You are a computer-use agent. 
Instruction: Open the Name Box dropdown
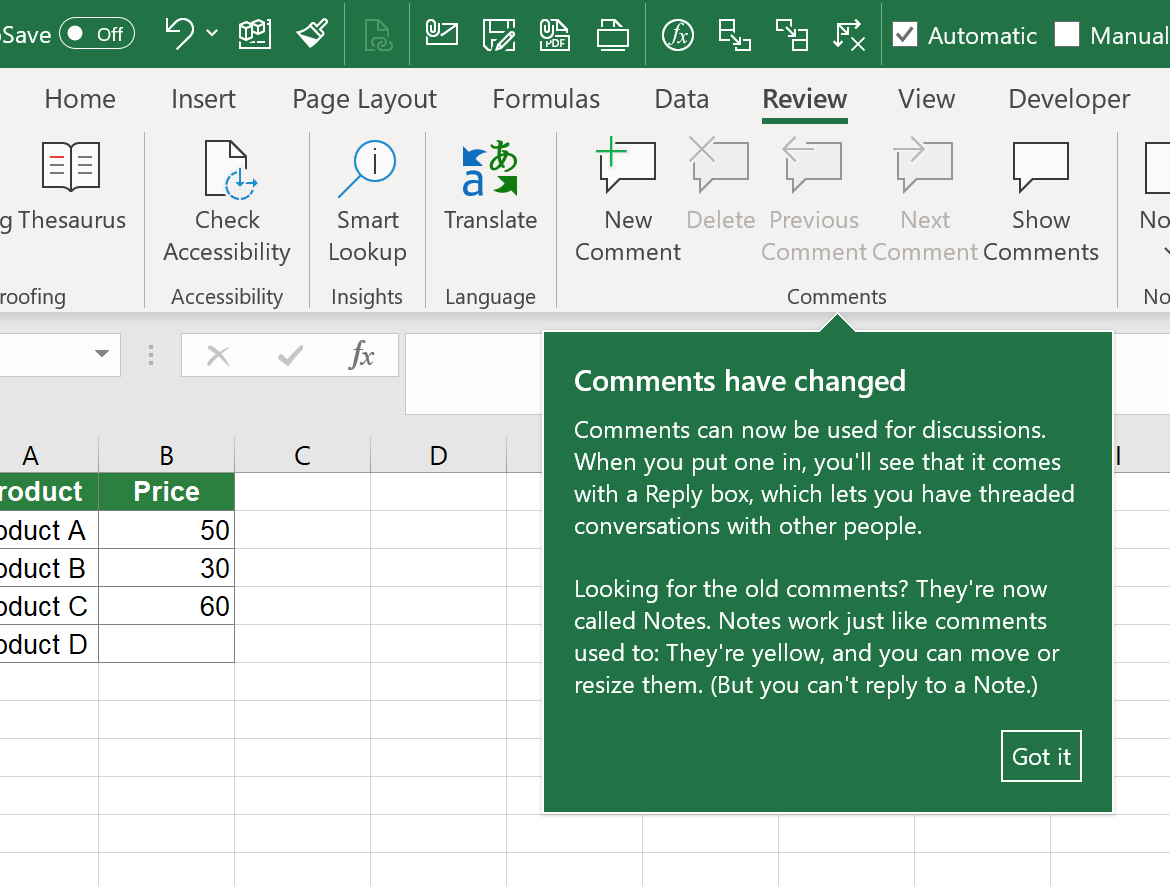101,355
